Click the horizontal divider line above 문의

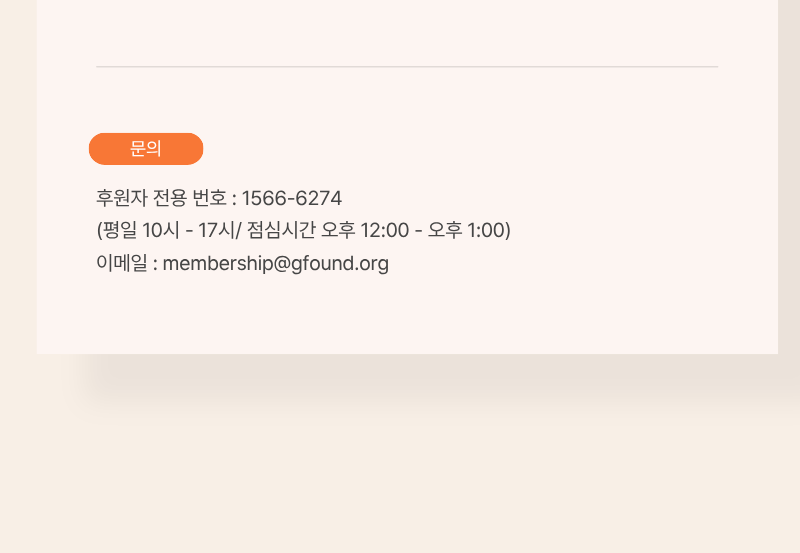pyautogui.click(x=407, y=66)
